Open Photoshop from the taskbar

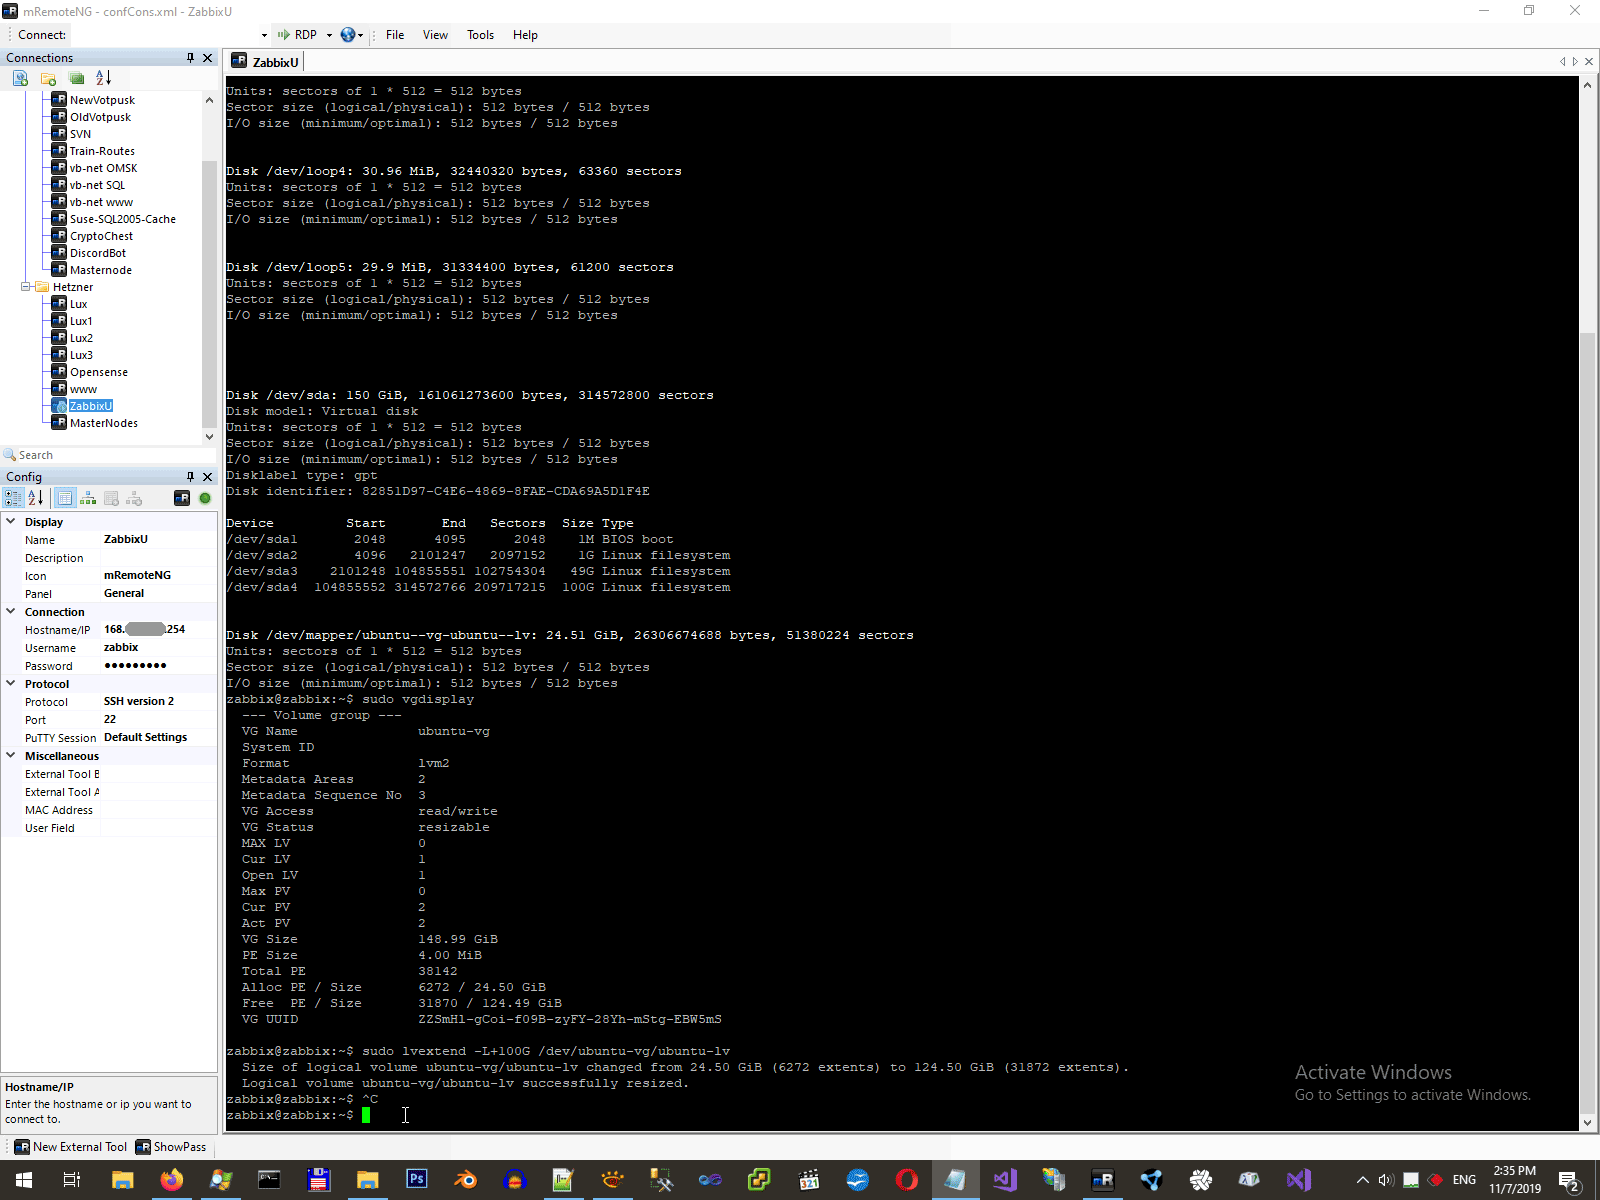(x=417, y=1180)
